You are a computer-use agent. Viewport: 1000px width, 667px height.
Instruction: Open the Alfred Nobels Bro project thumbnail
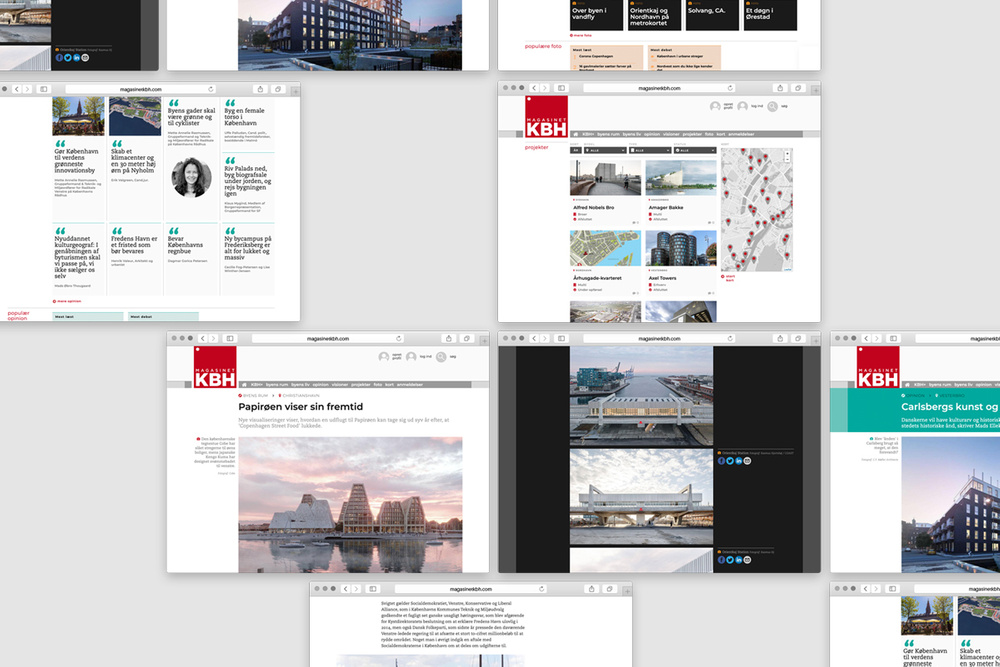pyautogui.click(x=605, y=177)
